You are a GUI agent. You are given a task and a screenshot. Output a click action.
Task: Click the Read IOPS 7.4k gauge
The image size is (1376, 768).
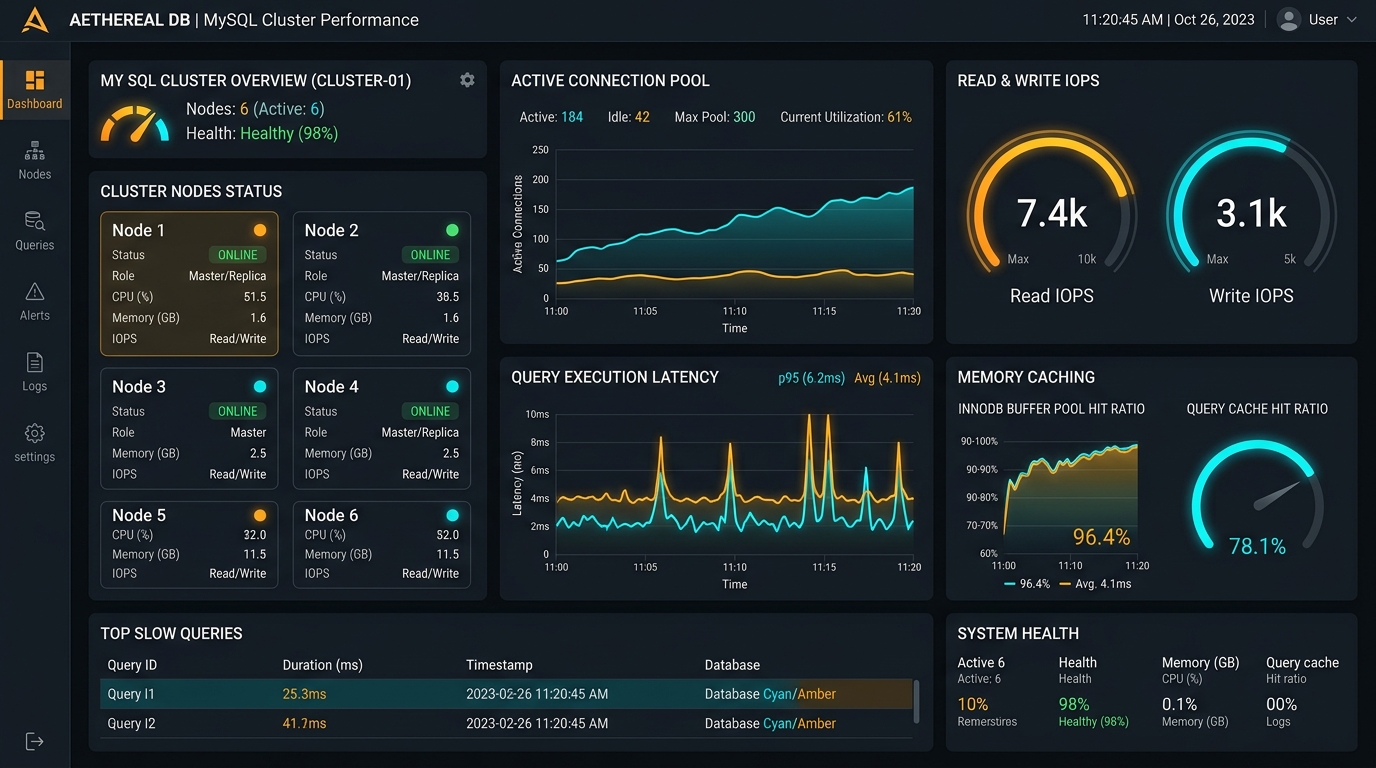1052,205
